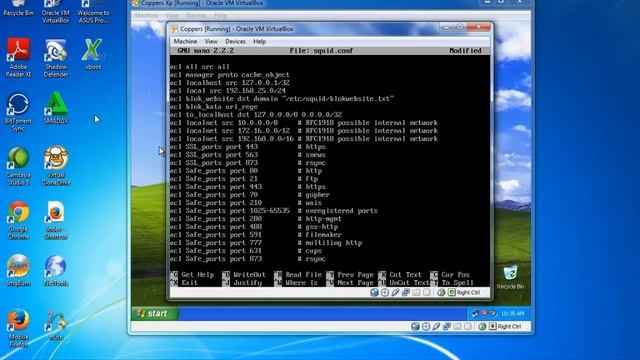Open the Machine menu in Coppers window
This screenshot has width=640, height=360.
coord(185,42)
